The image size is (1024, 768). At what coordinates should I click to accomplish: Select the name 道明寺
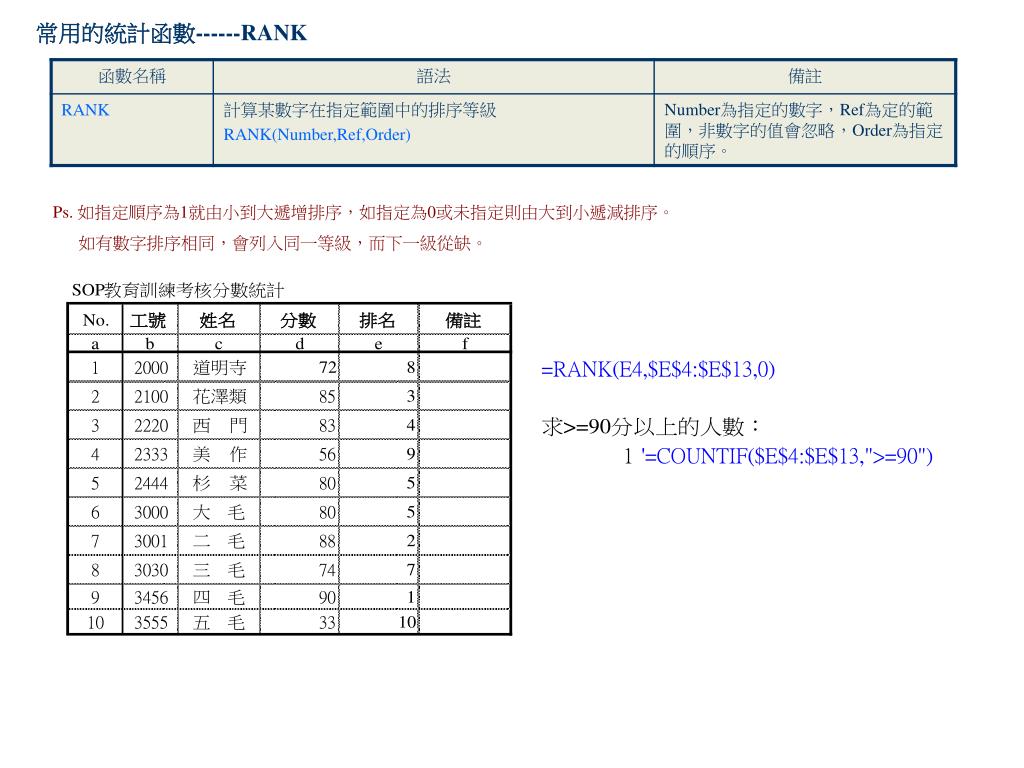pyautogui.click(x=219, y=368)
